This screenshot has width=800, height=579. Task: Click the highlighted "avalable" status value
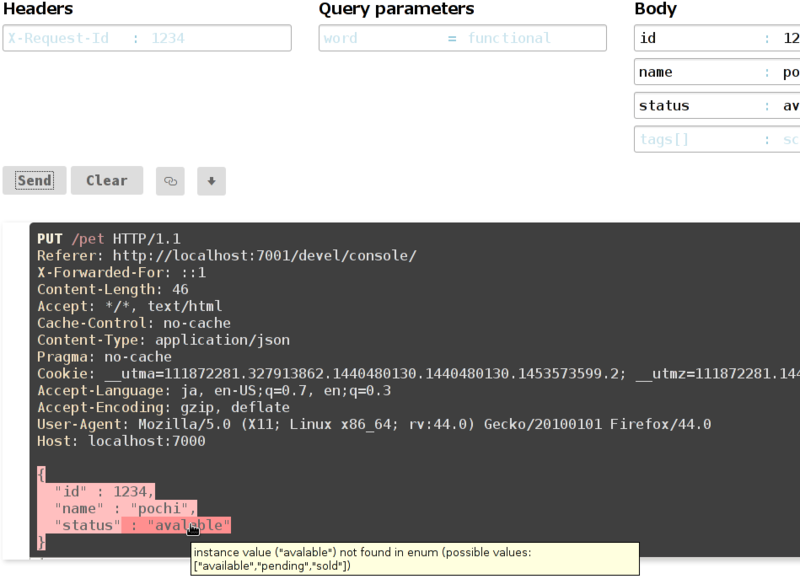tap(189, 525)
